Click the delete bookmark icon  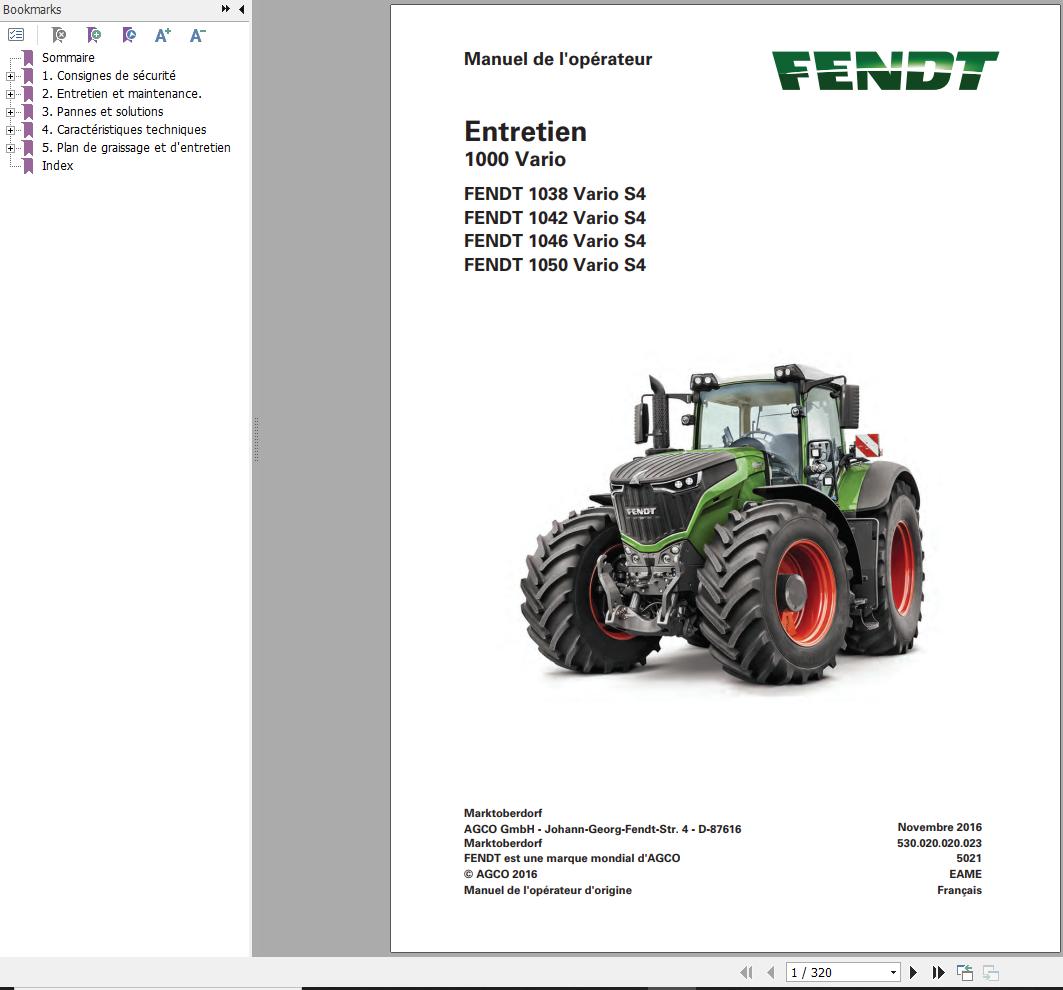coord(59,35)
